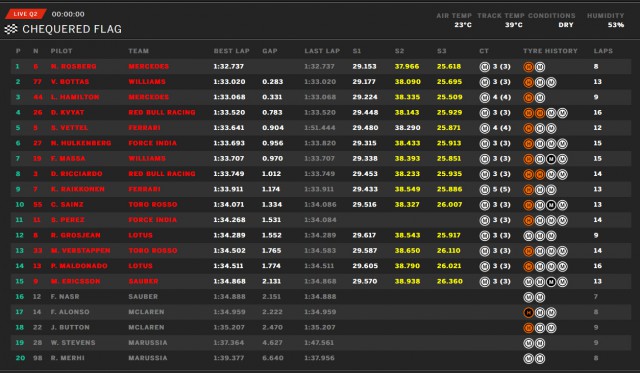Click the S1 column header

pyautogui.click(x=357, y=51)
